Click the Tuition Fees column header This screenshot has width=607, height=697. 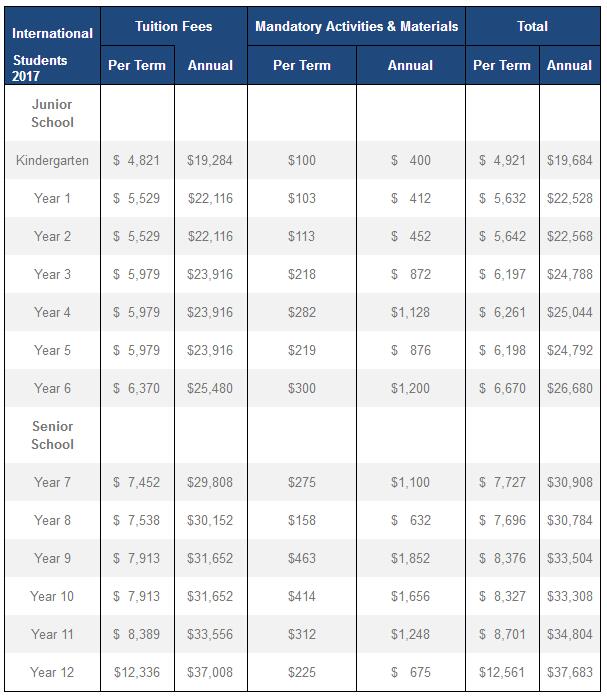tap(173, 26)
